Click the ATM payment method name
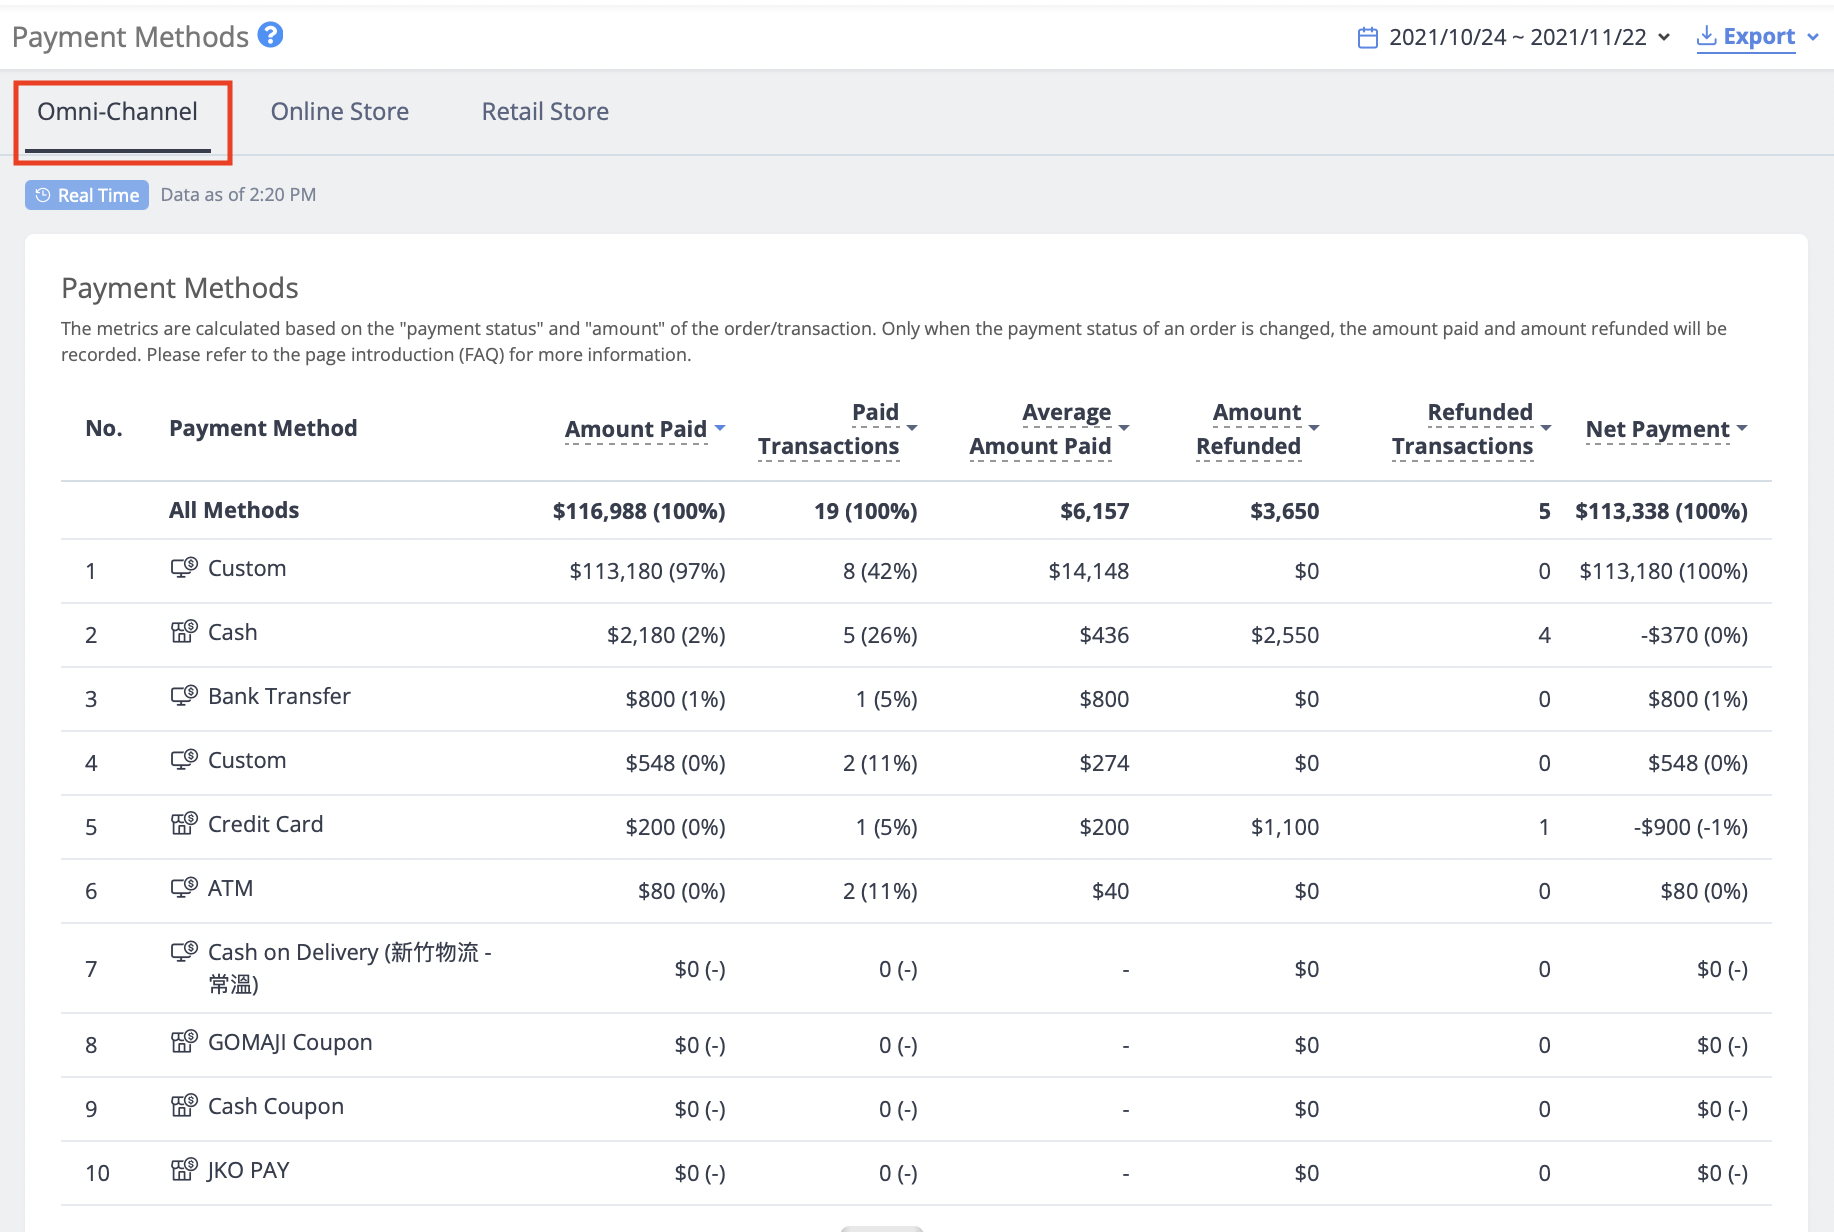This screenshot has height=1232, width=1834. (230, 888)
